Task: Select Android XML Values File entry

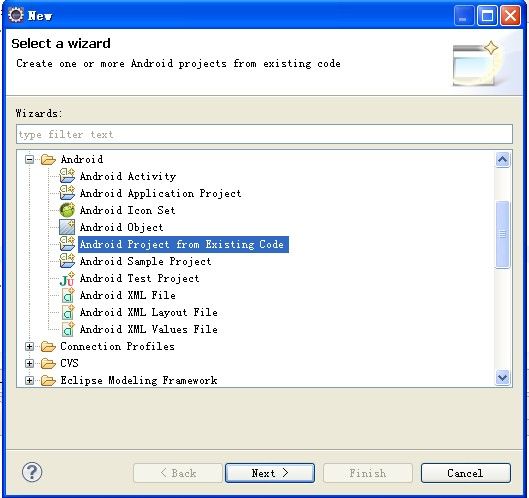Action: (148, 329)
